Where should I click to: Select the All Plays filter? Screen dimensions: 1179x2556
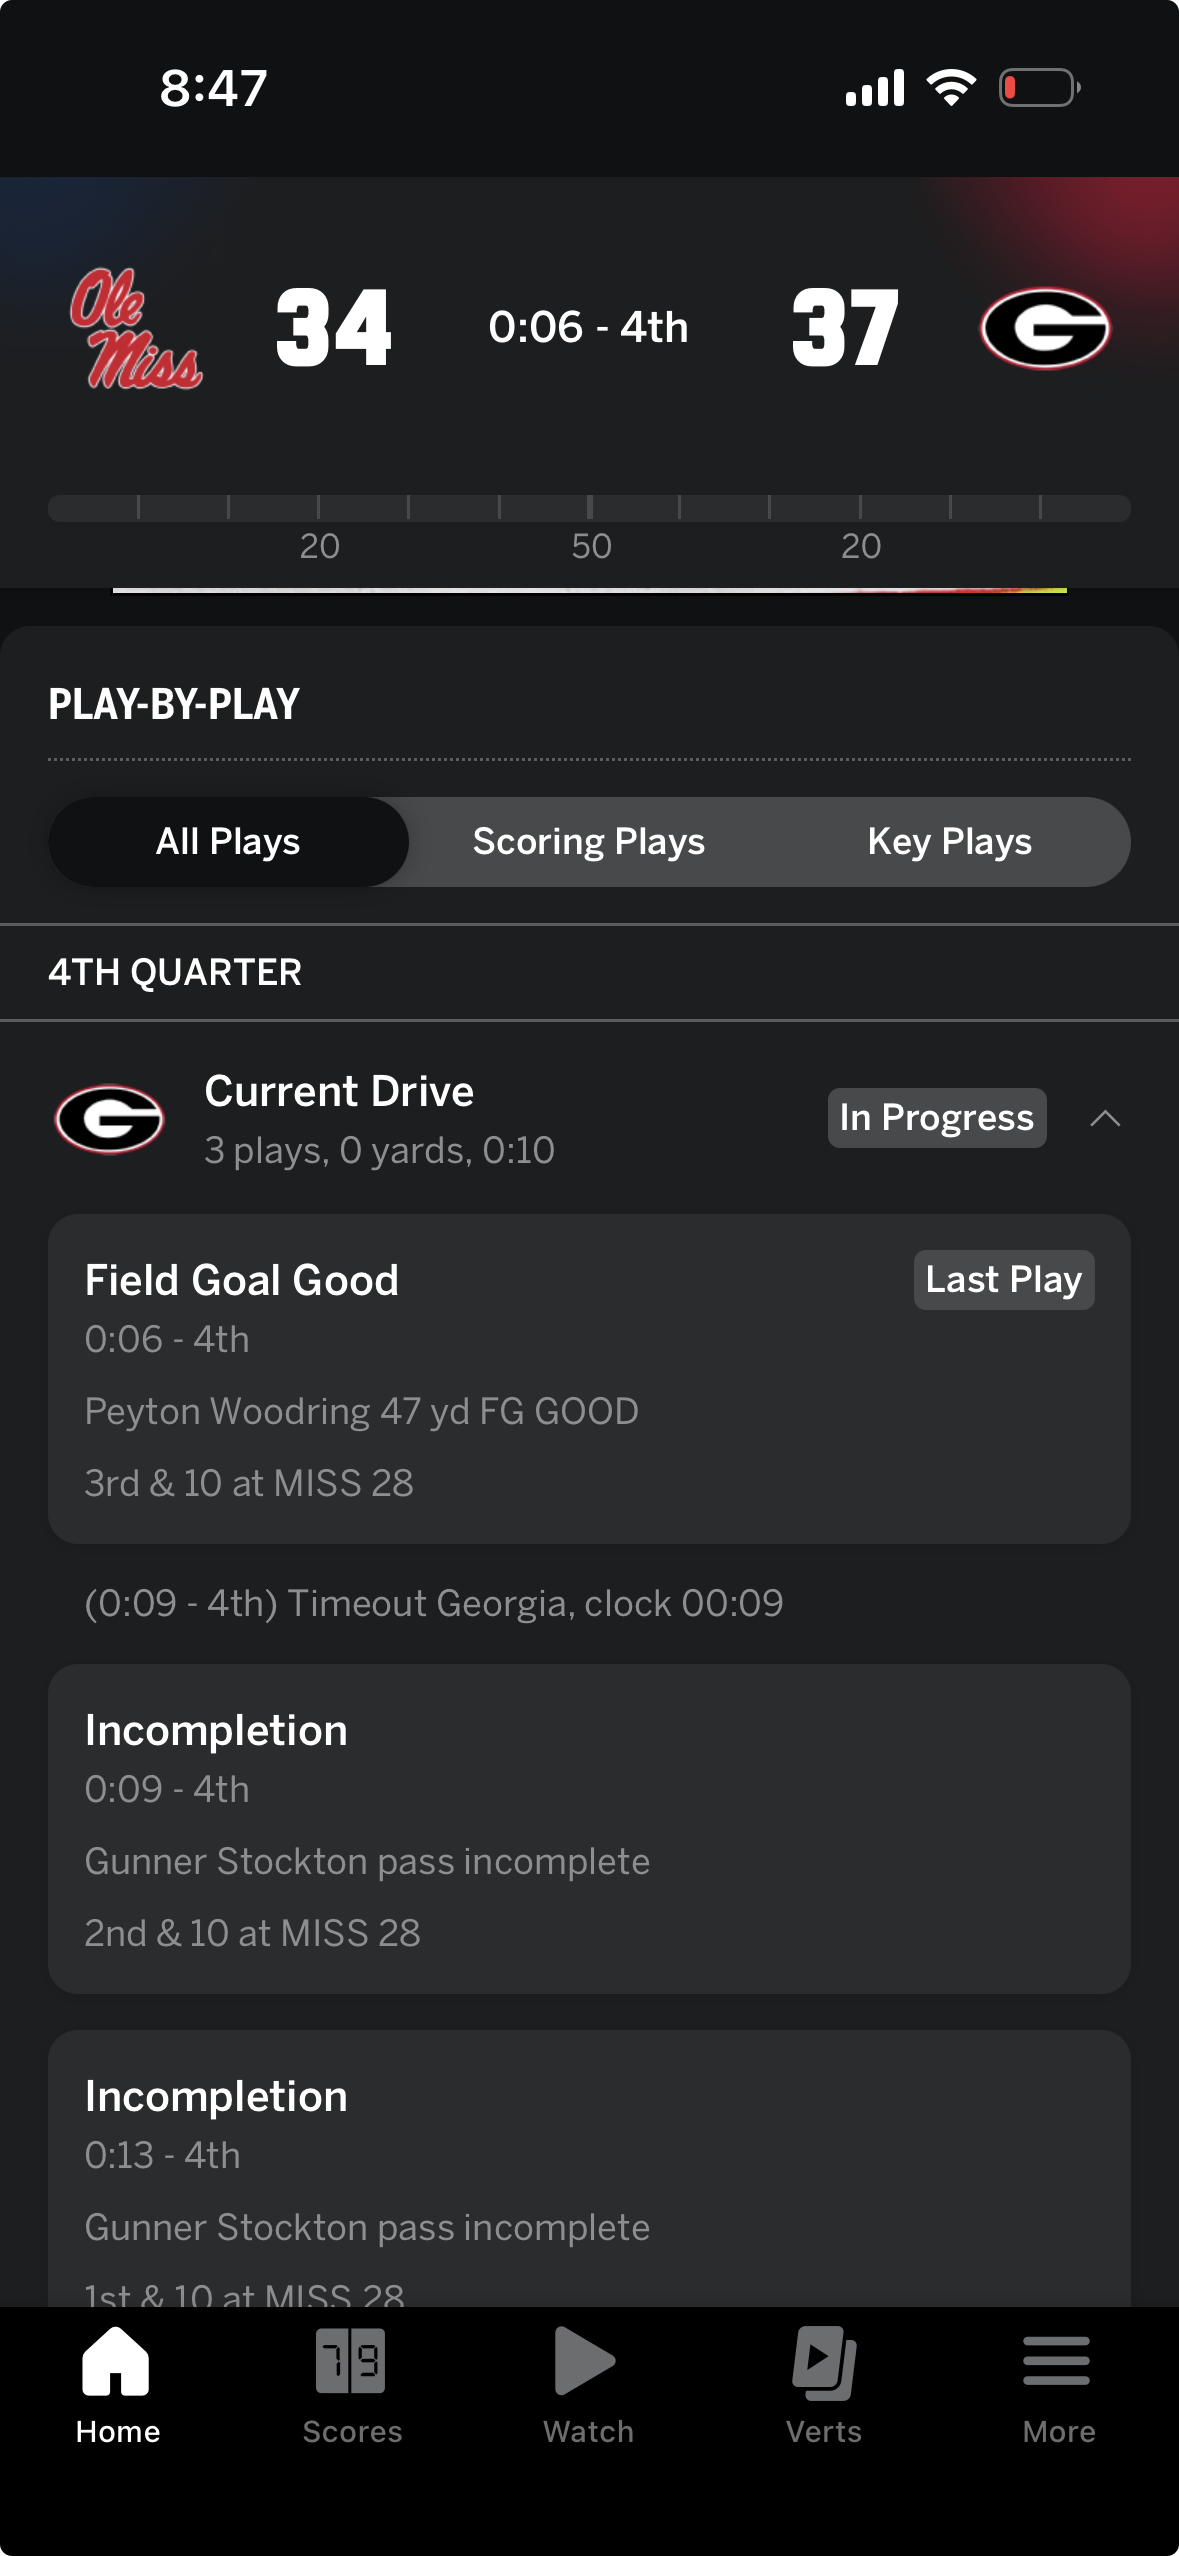point(228,842)
